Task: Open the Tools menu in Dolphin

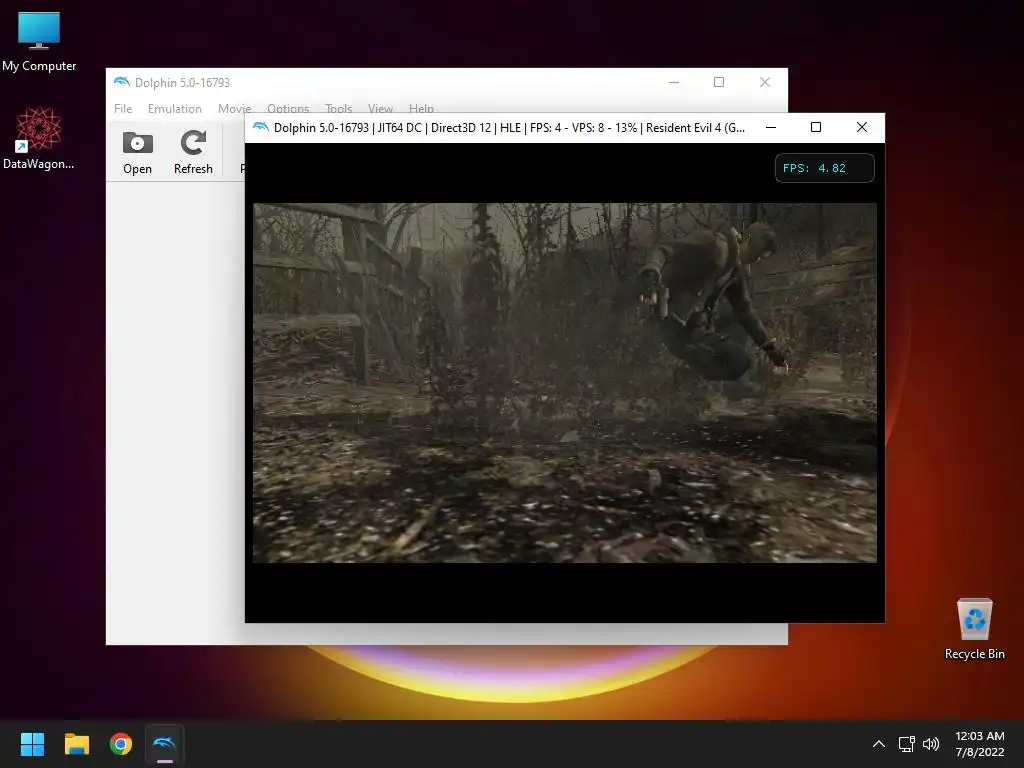Action: click(338, 108)
